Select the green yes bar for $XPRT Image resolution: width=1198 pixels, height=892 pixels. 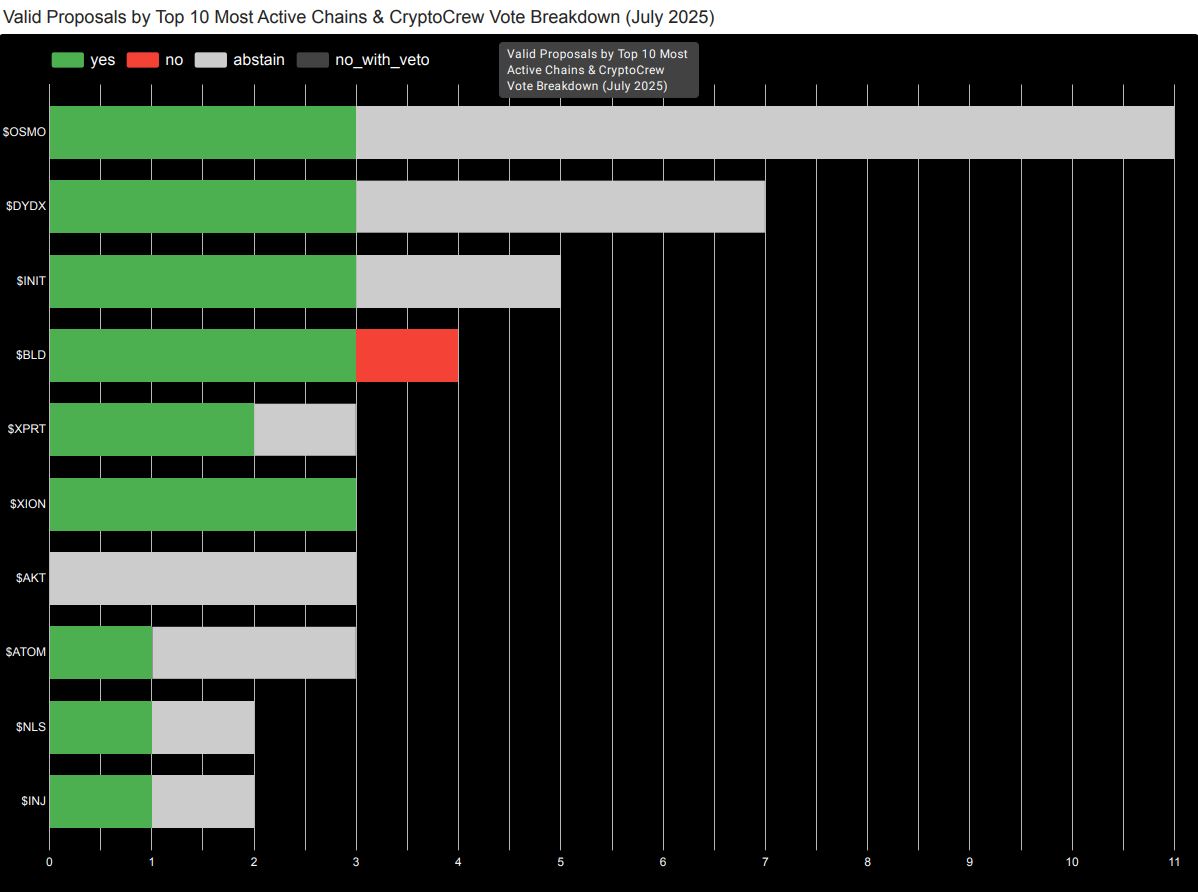pyautogui.click(x=152, y=430)
